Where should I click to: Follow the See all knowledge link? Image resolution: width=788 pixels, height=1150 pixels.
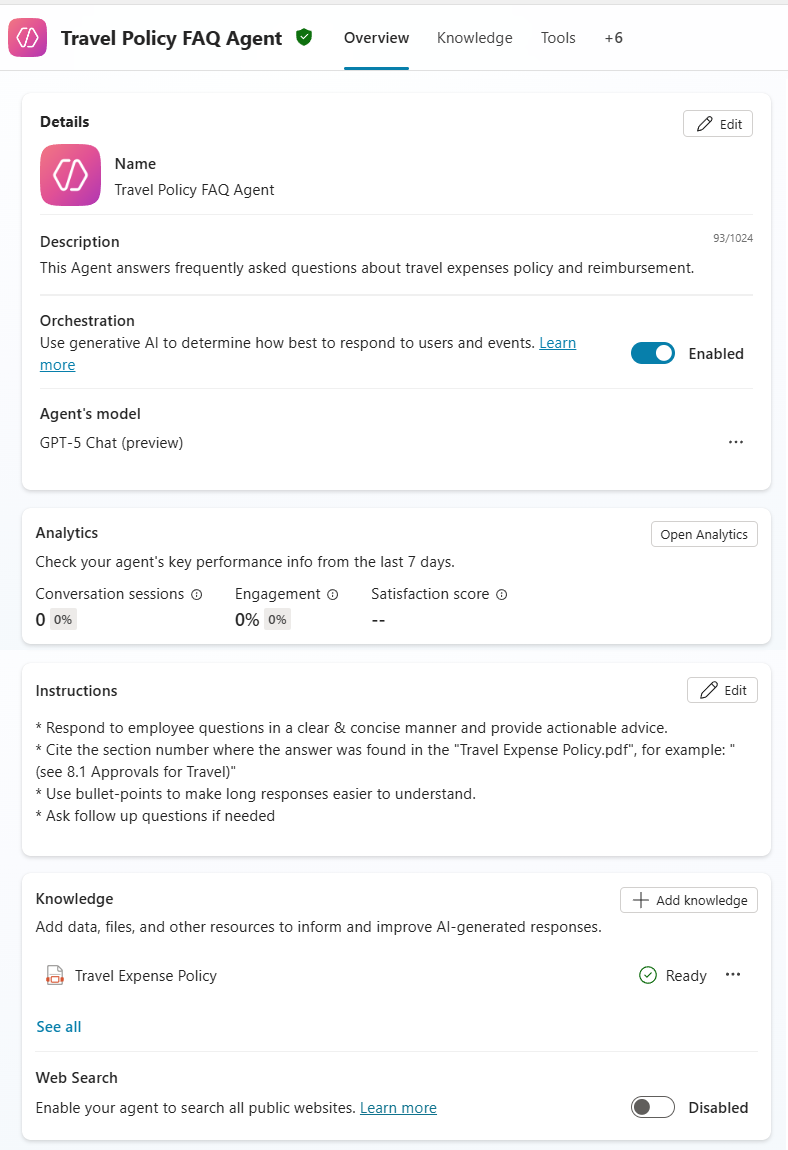coord(59,1027)
